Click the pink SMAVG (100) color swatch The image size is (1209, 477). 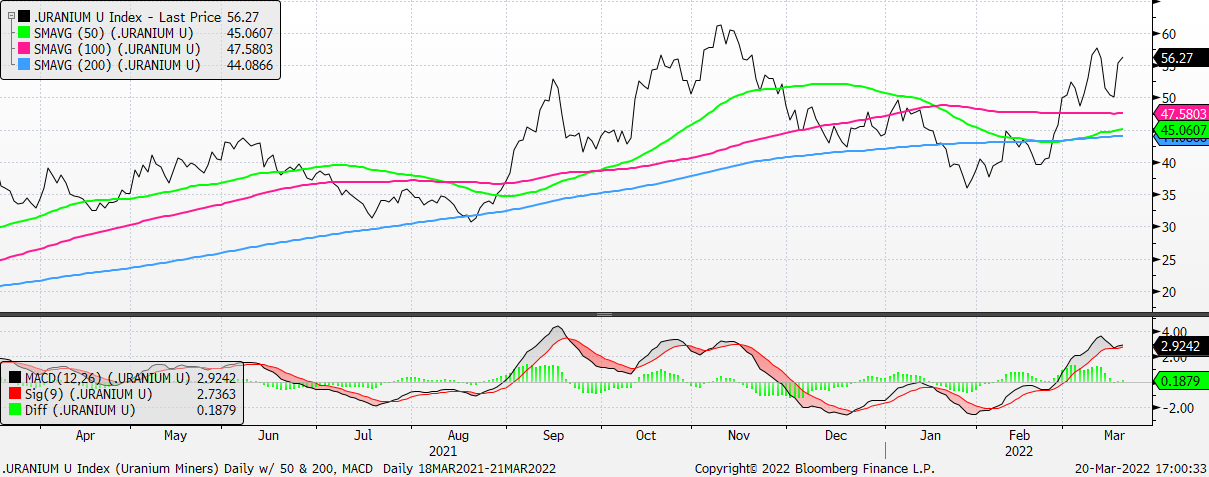(24, 49)
